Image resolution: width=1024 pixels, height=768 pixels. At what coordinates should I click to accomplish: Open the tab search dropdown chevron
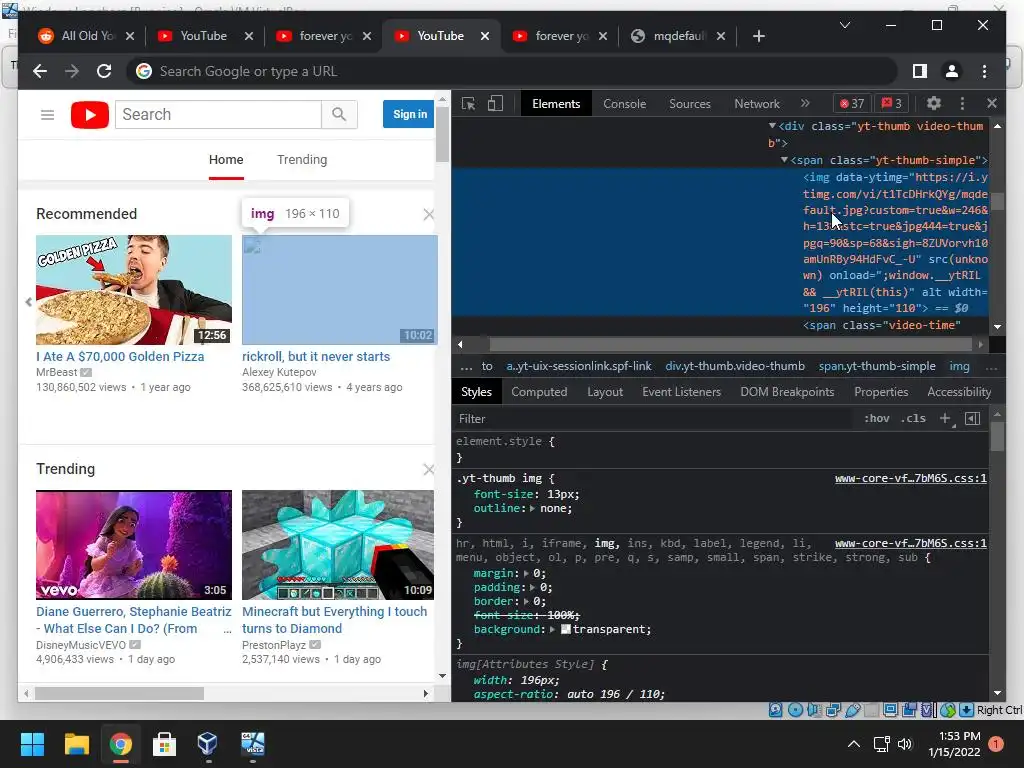pyautogui.click(x=844, y=25)
